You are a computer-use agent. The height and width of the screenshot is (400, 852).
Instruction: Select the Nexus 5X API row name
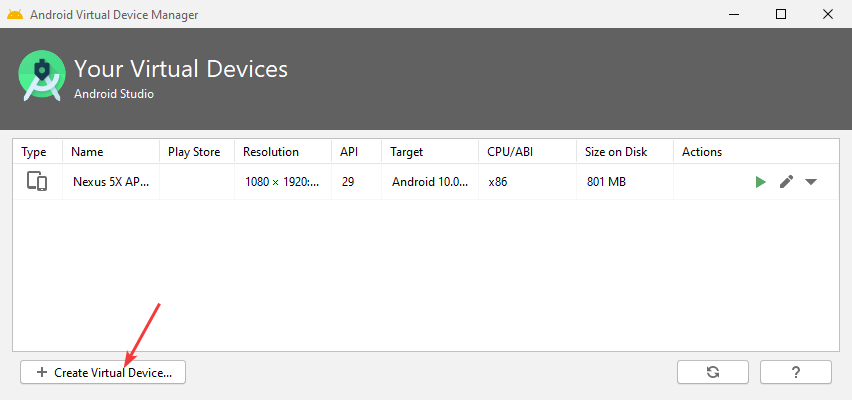tap(111, 182)
